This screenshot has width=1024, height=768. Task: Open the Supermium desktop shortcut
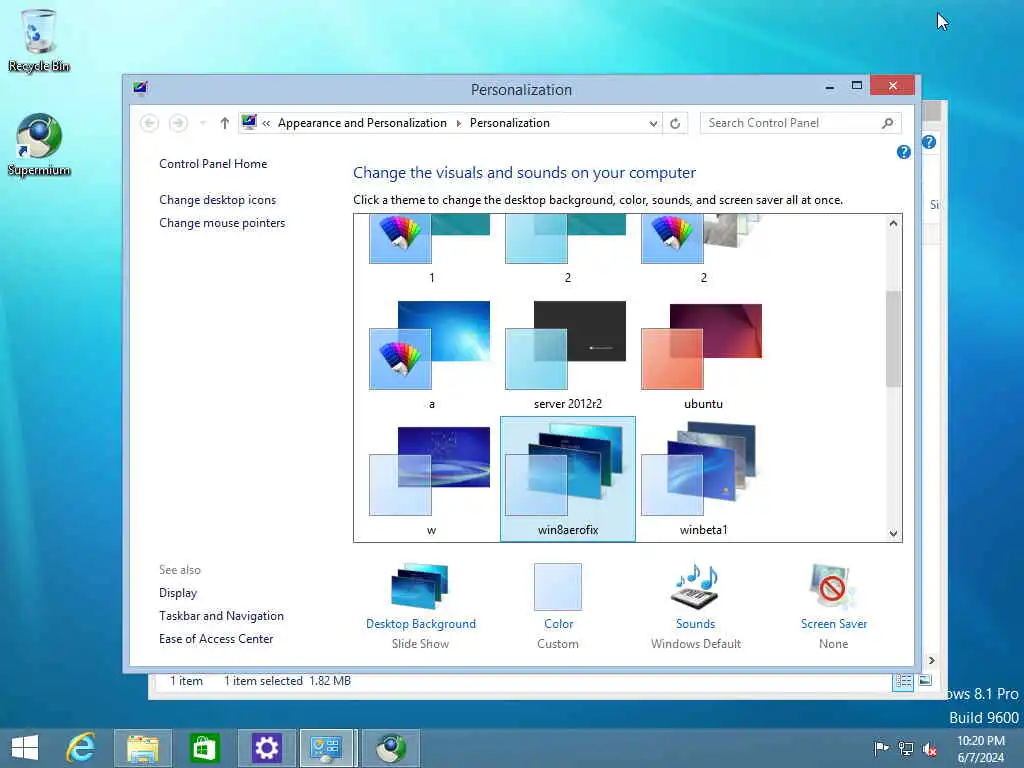click(x=39, y=145)
